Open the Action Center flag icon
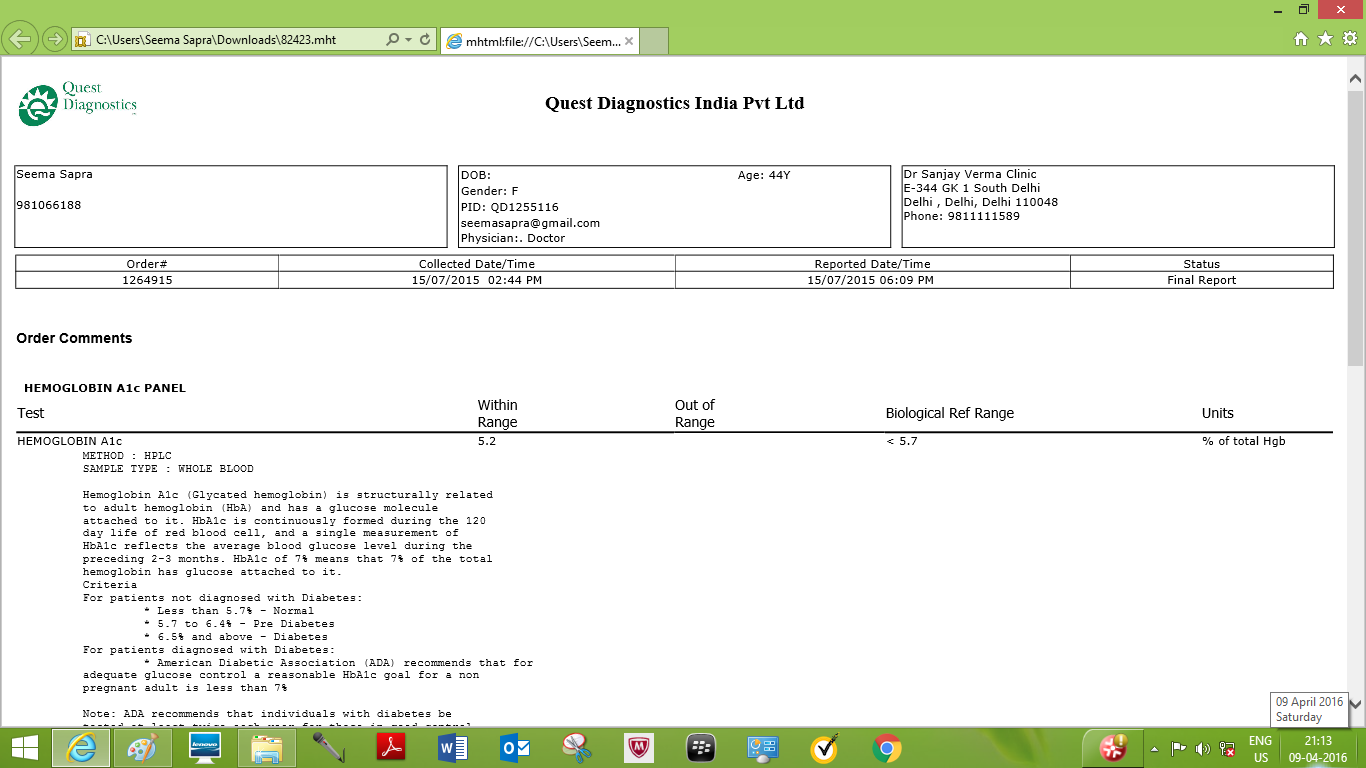 (1179, 748)
